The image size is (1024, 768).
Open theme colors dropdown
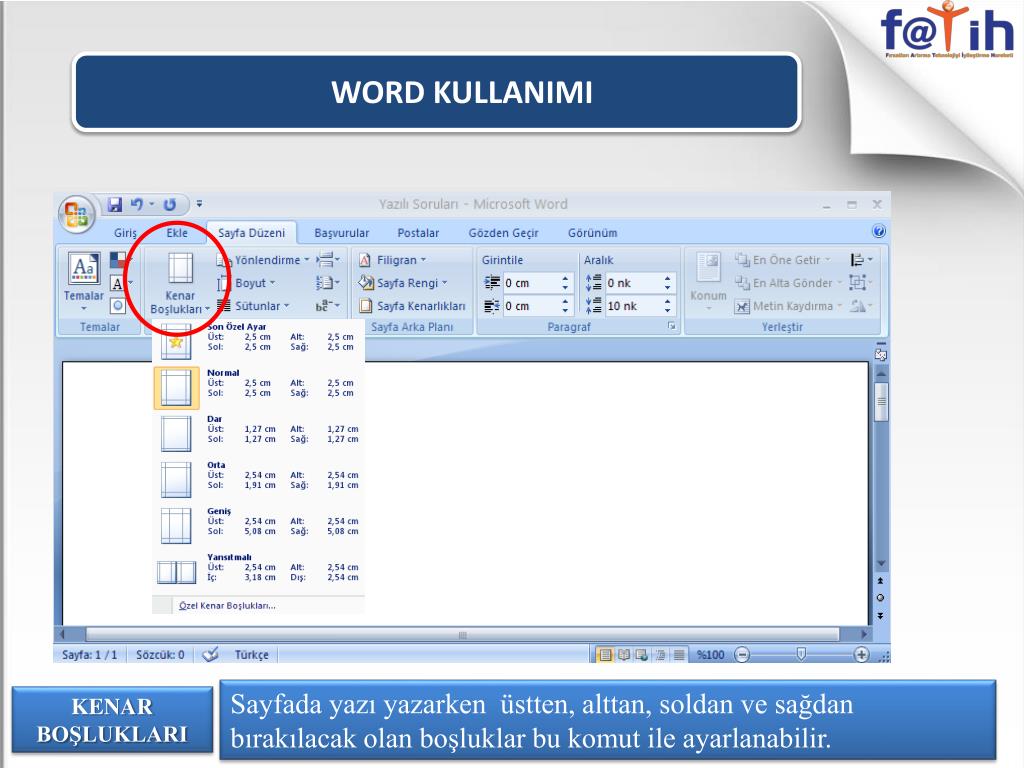tap(121, 261)
